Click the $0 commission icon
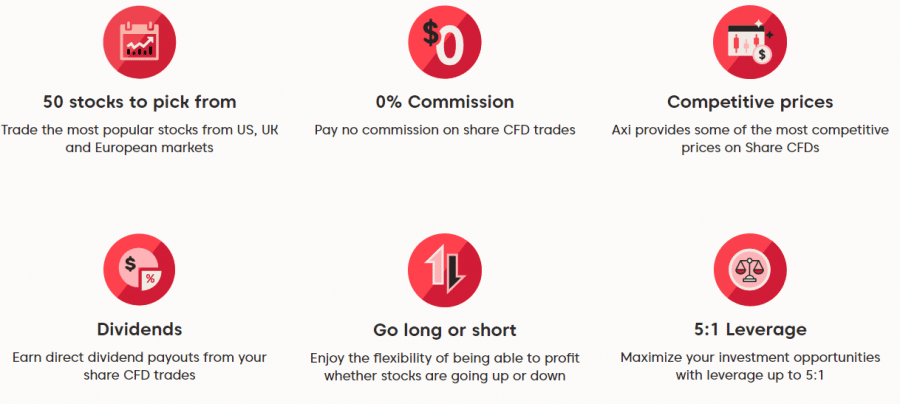900x404 pixels. [444, 43]
